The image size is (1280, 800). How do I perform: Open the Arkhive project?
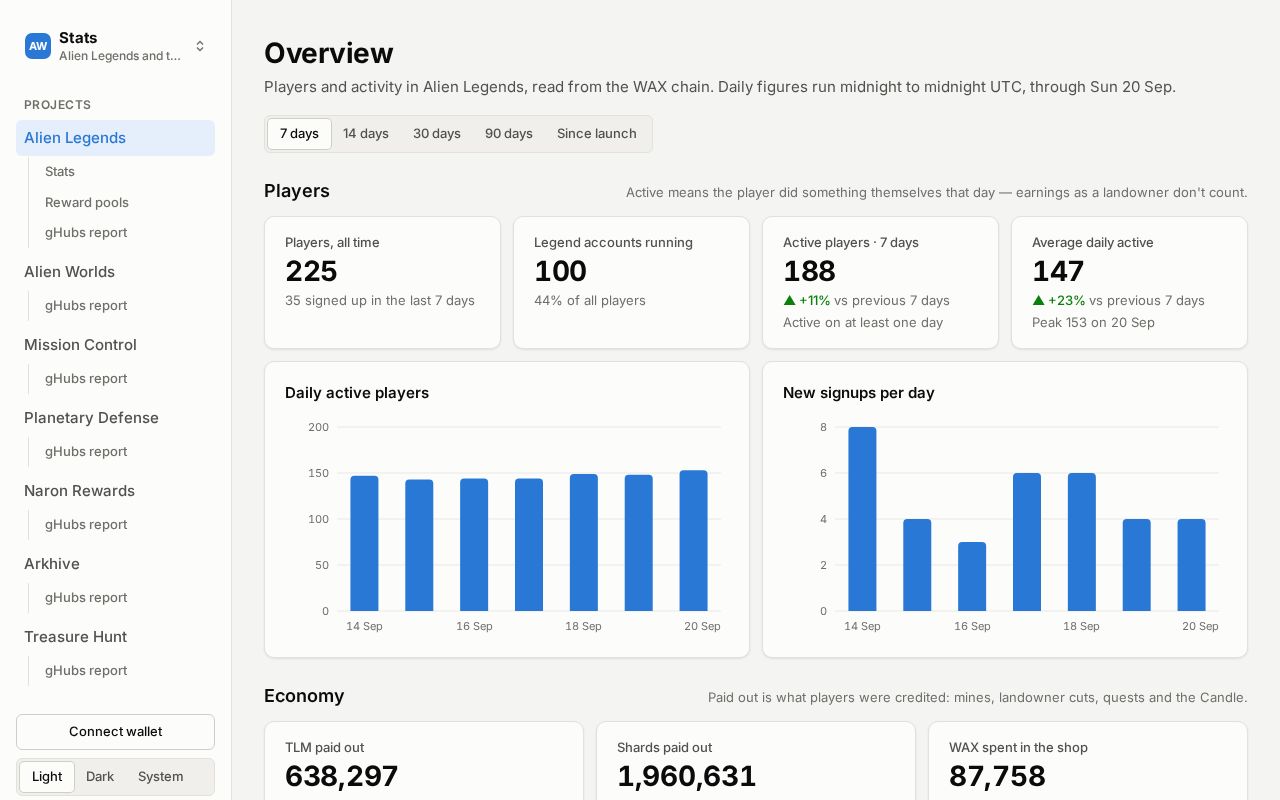point(52,564)
